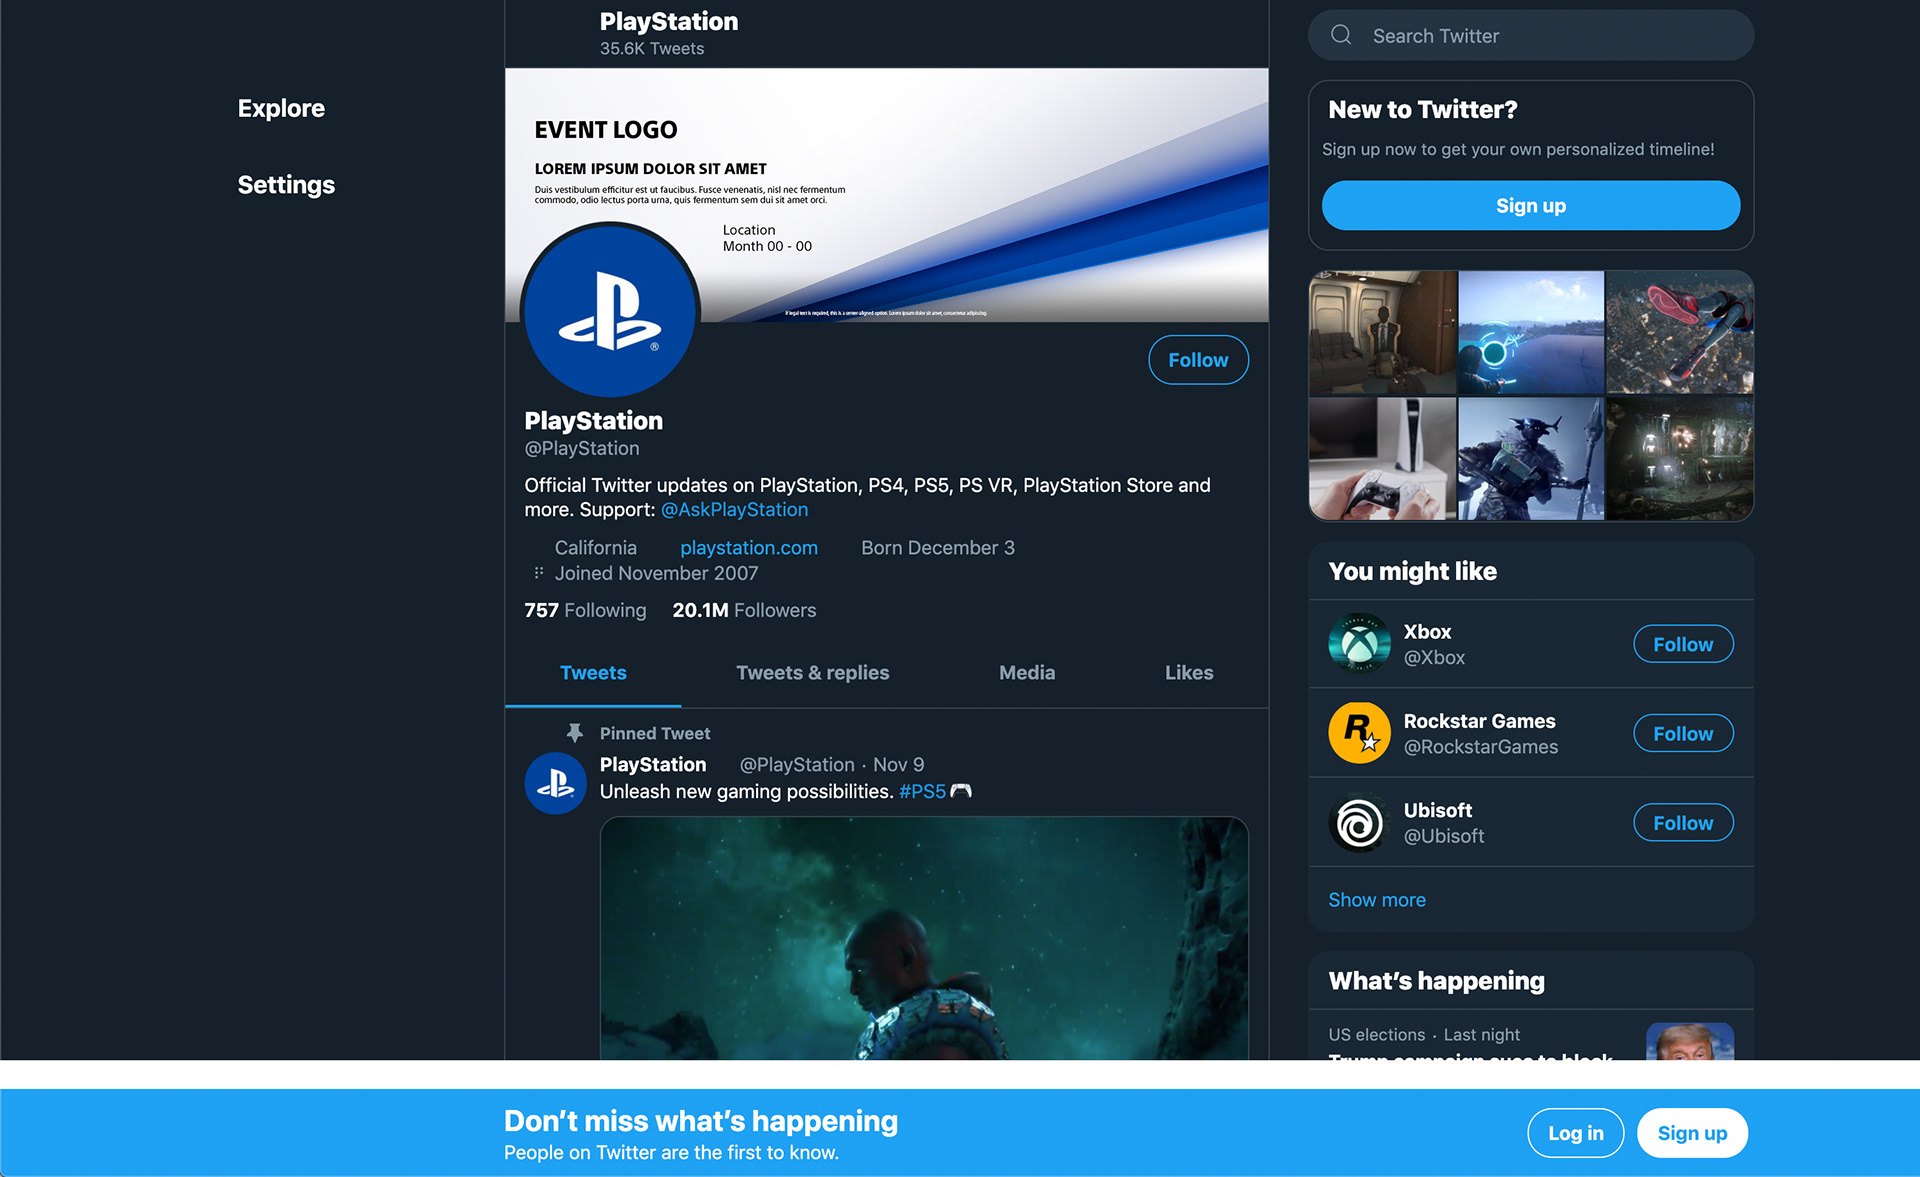
Task: Switch to the Likes tab
Action: click(x=1189, y=673)
